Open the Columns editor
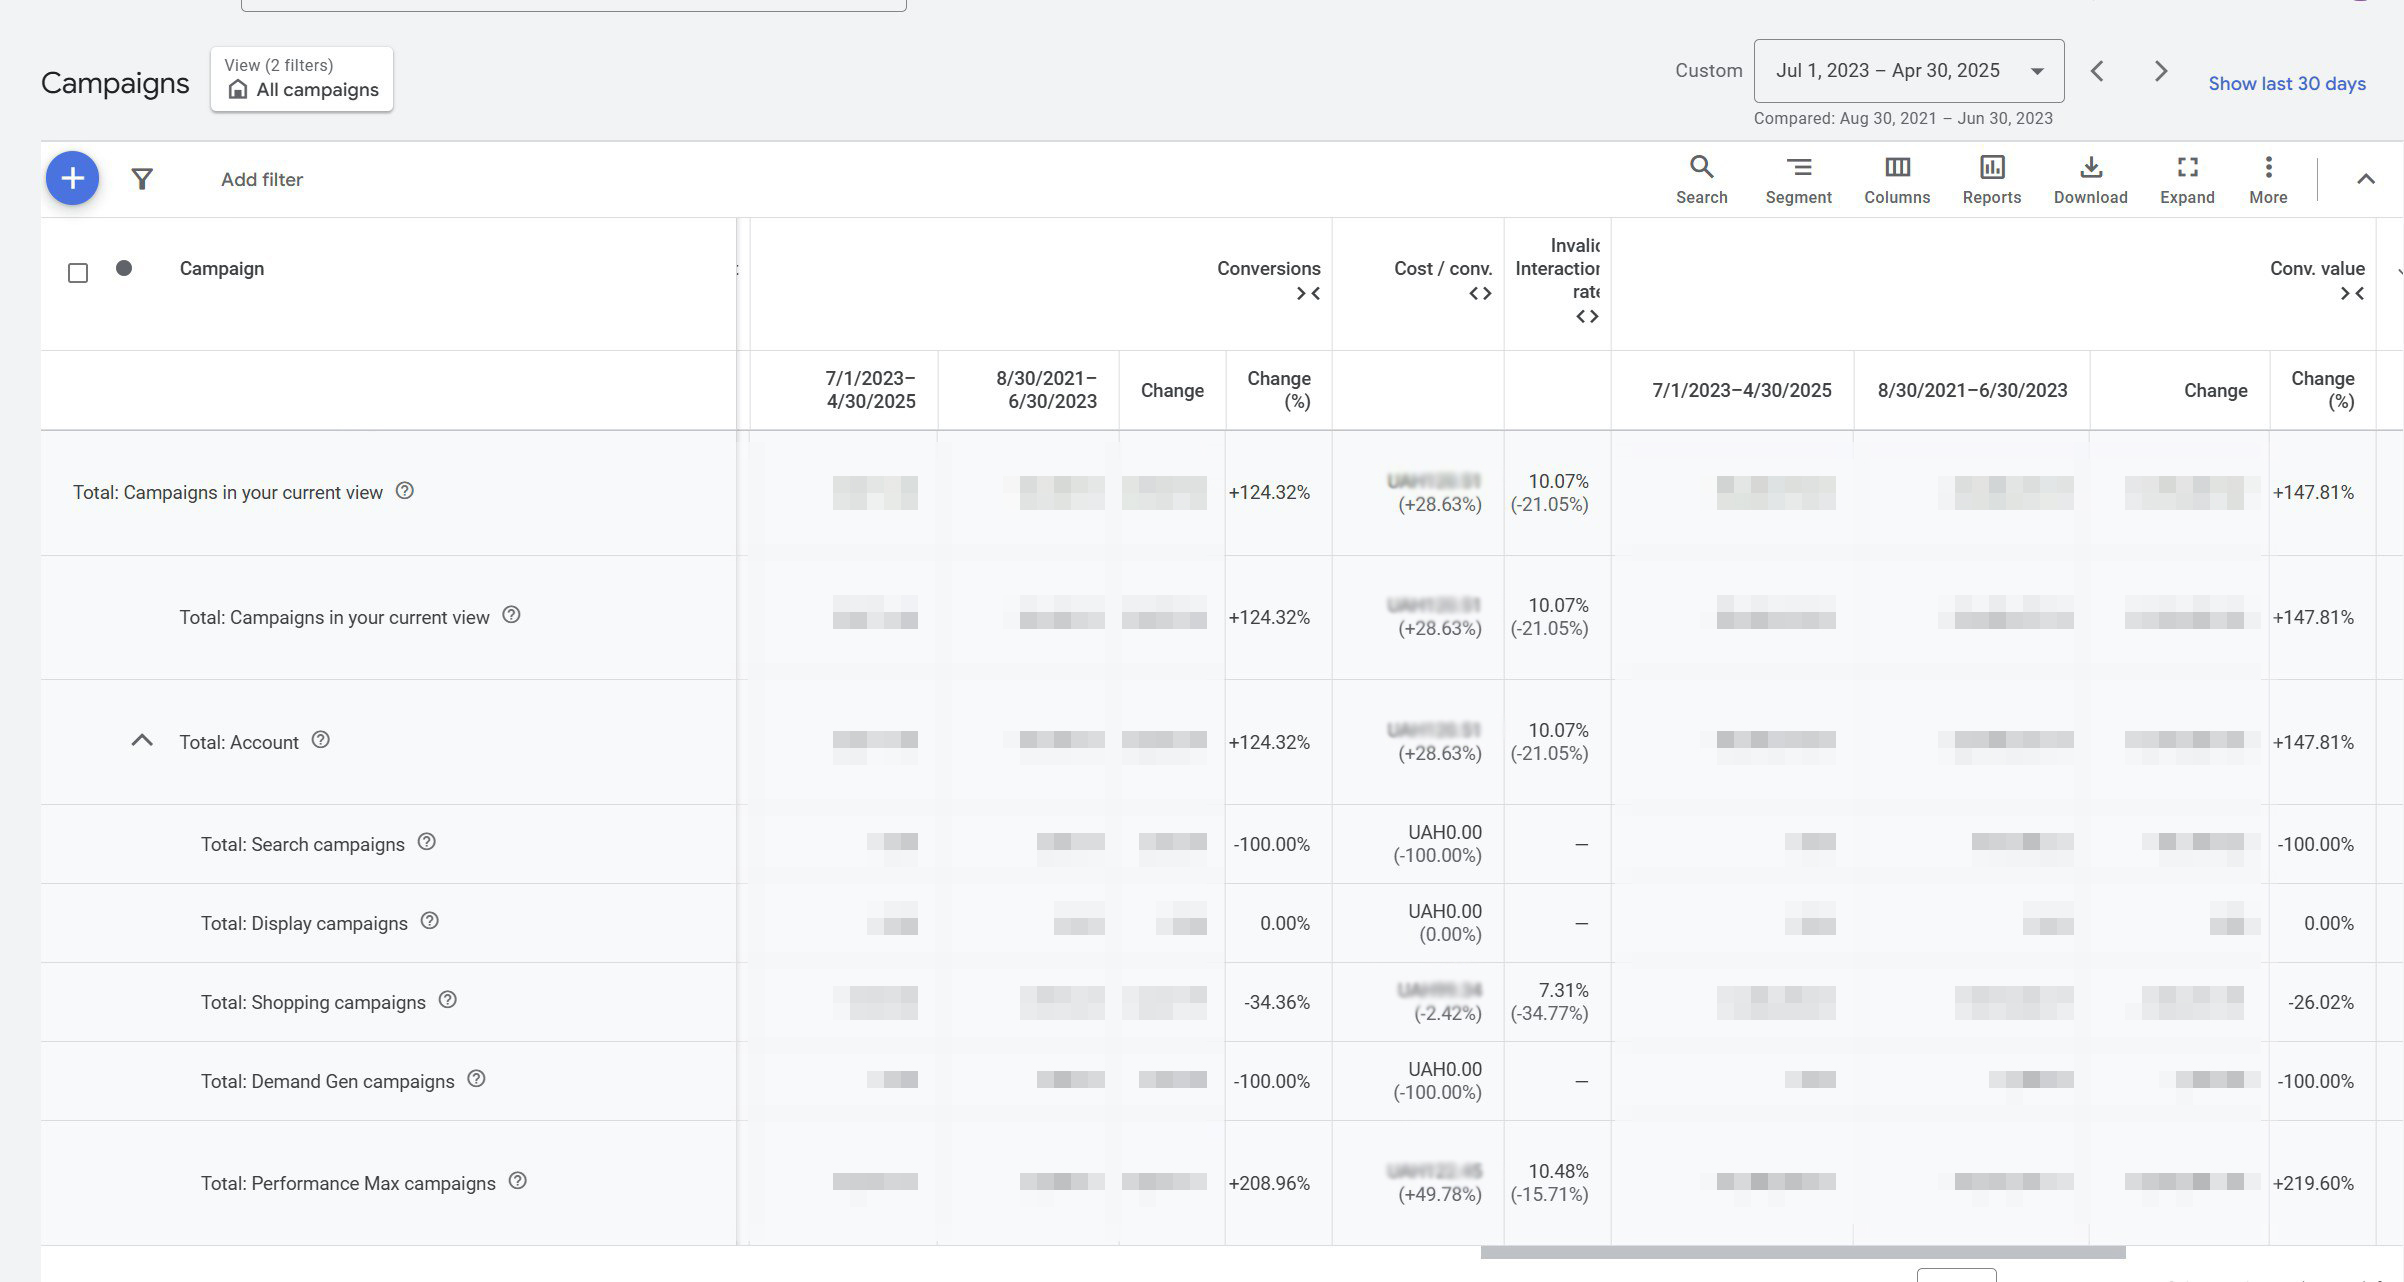 coord(1896,180)
